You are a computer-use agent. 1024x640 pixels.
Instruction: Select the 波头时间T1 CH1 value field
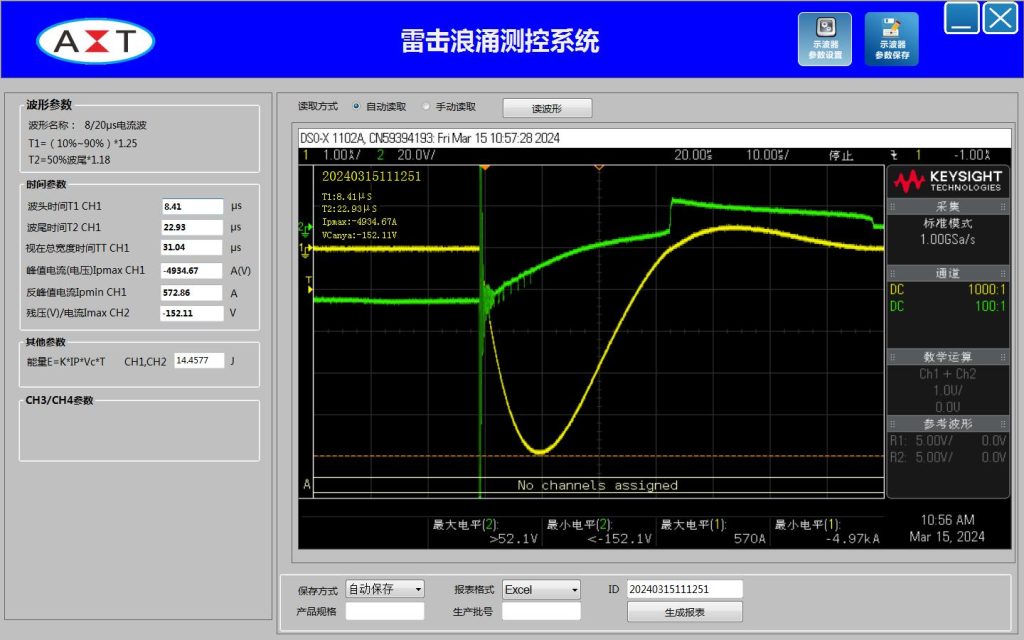[192, 206]
